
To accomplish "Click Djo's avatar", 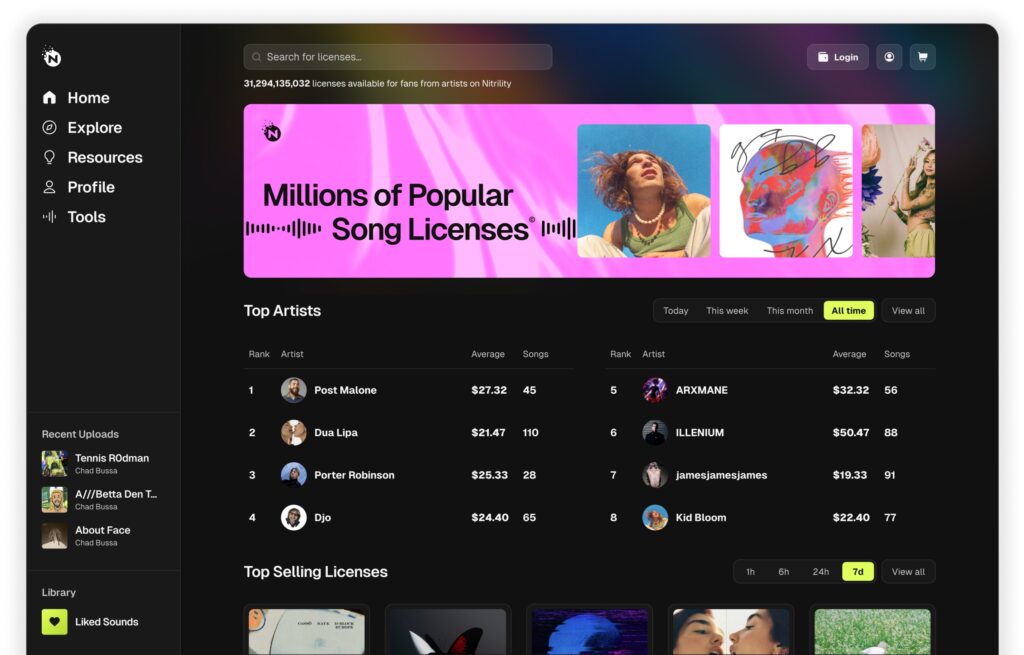I will pyautogui.click(x=293, y=517).
